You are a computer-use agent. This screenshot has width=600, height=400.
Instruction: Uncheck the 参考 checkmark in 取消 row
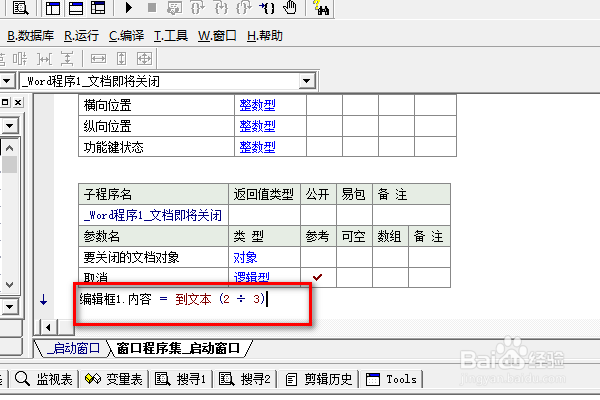pyautogui.click(x=318, y=277)
